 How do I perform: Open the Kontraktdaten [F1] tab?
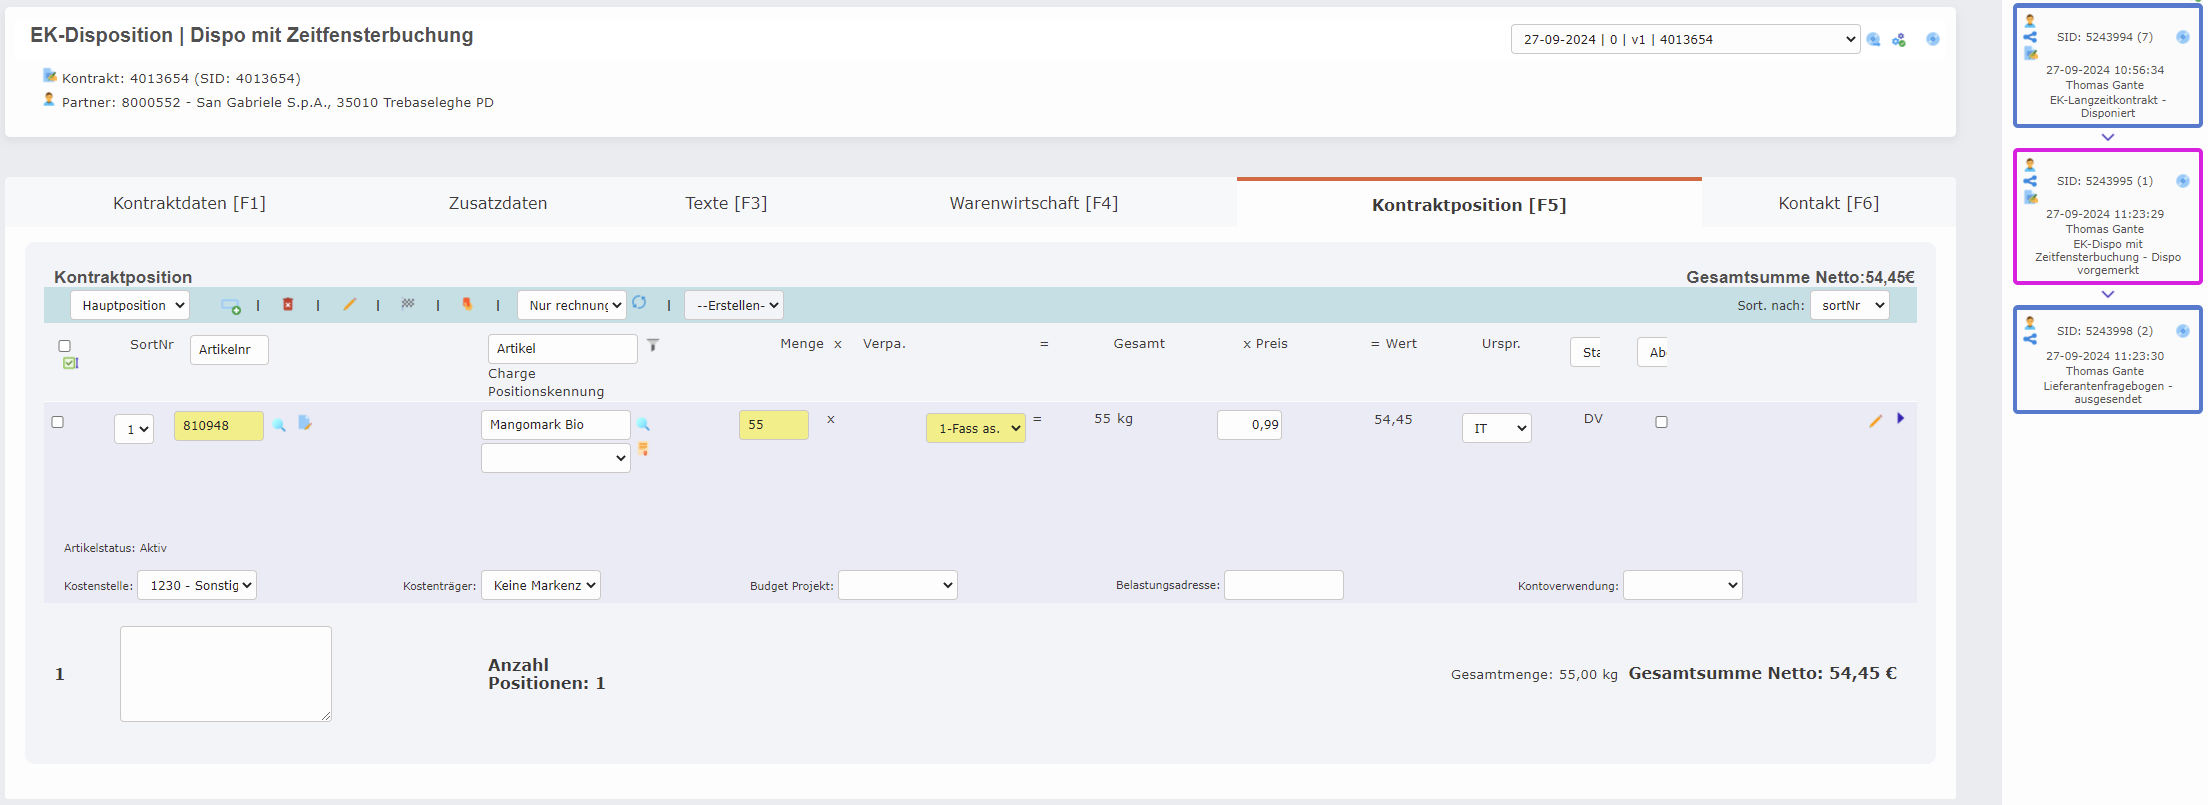coord(189,204)
